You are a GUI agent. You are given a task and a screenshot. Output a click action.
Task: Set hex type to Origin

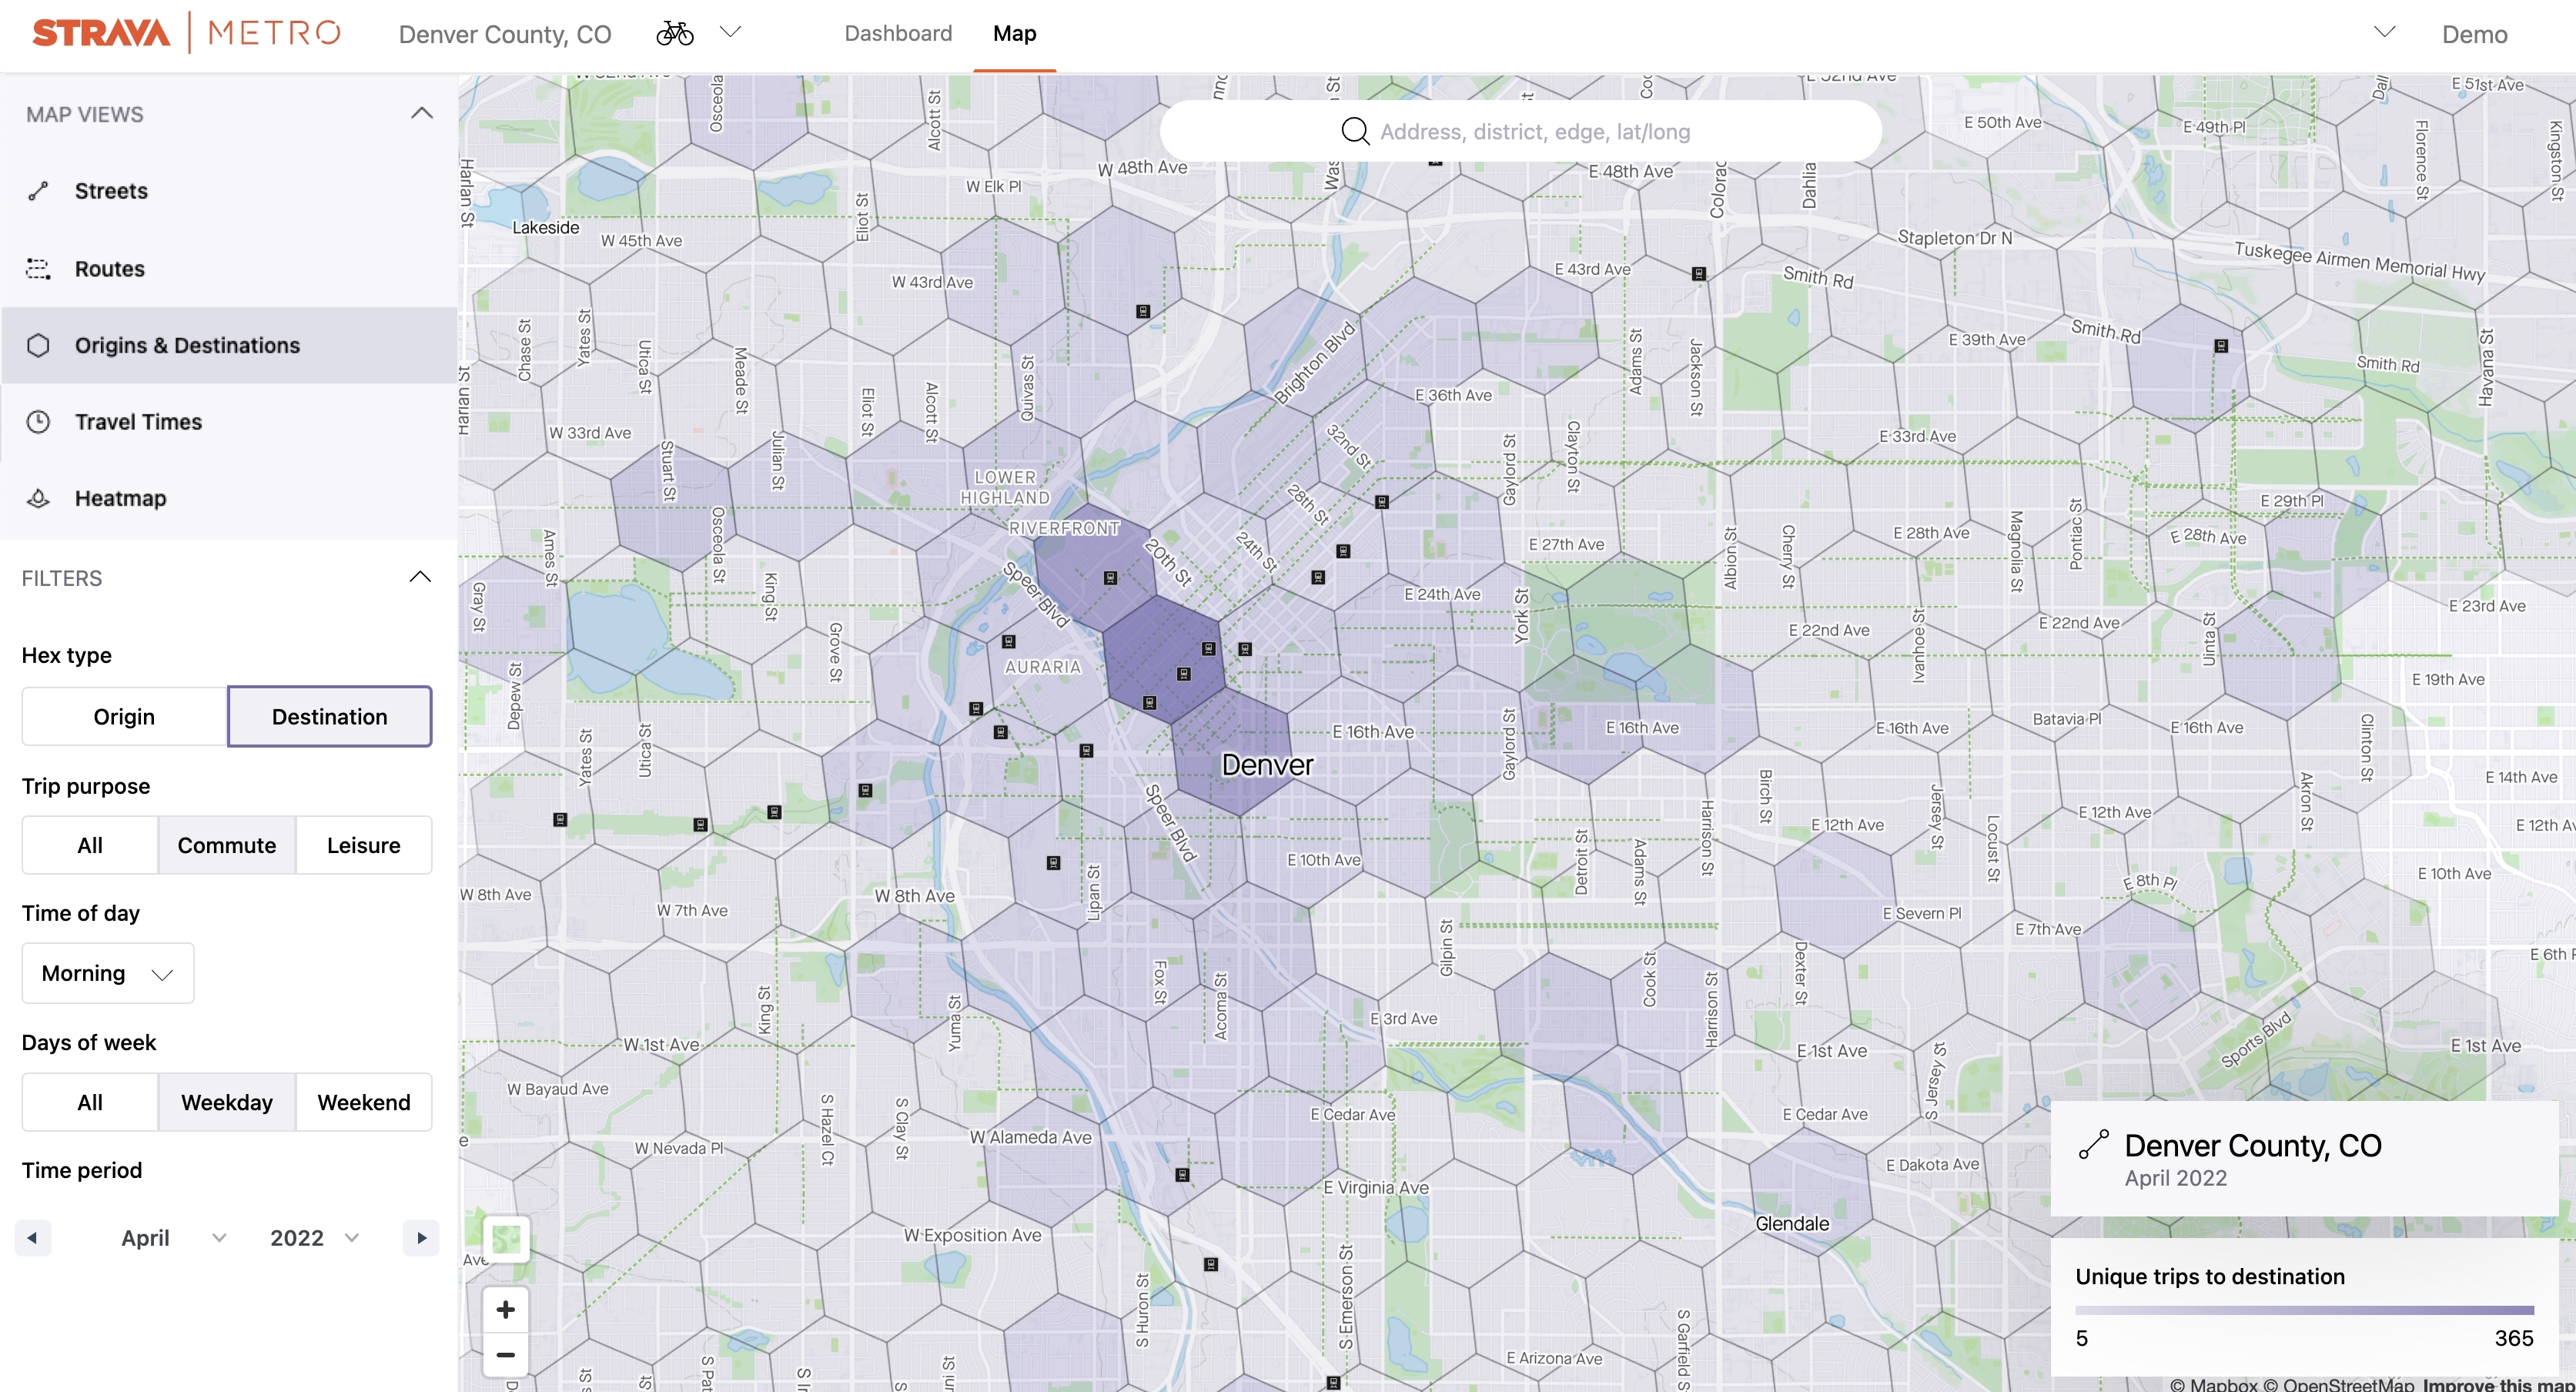coord(124,716)
